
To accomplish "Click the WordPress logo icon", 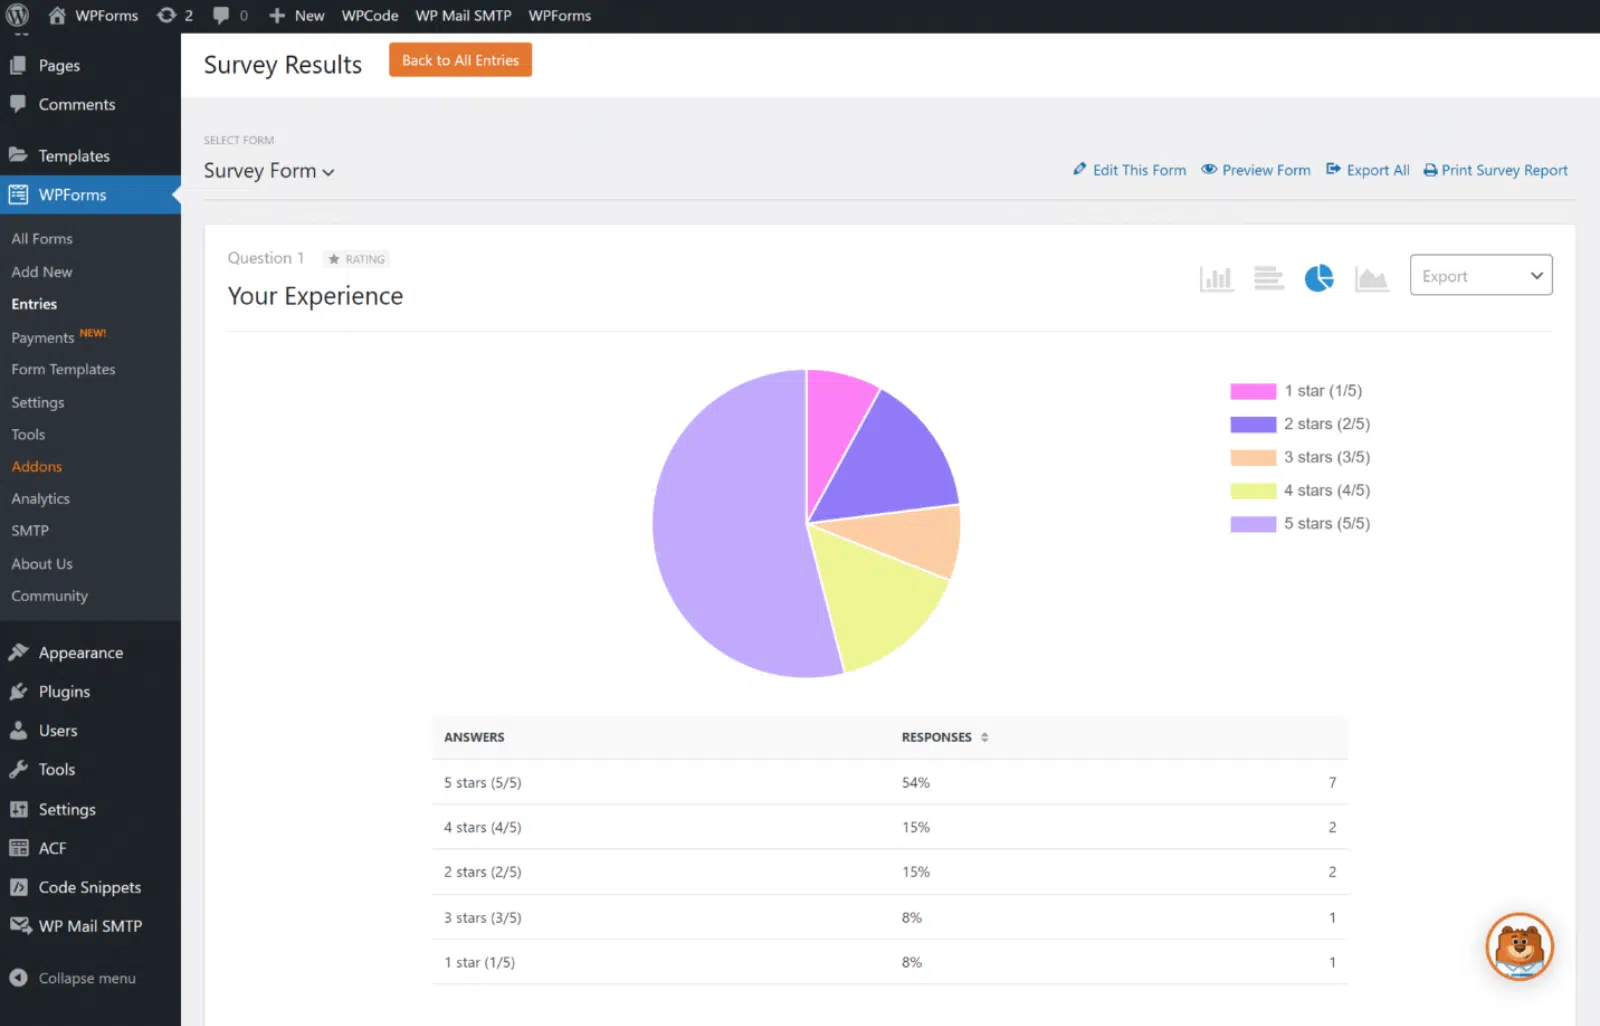I will (17, 15).
